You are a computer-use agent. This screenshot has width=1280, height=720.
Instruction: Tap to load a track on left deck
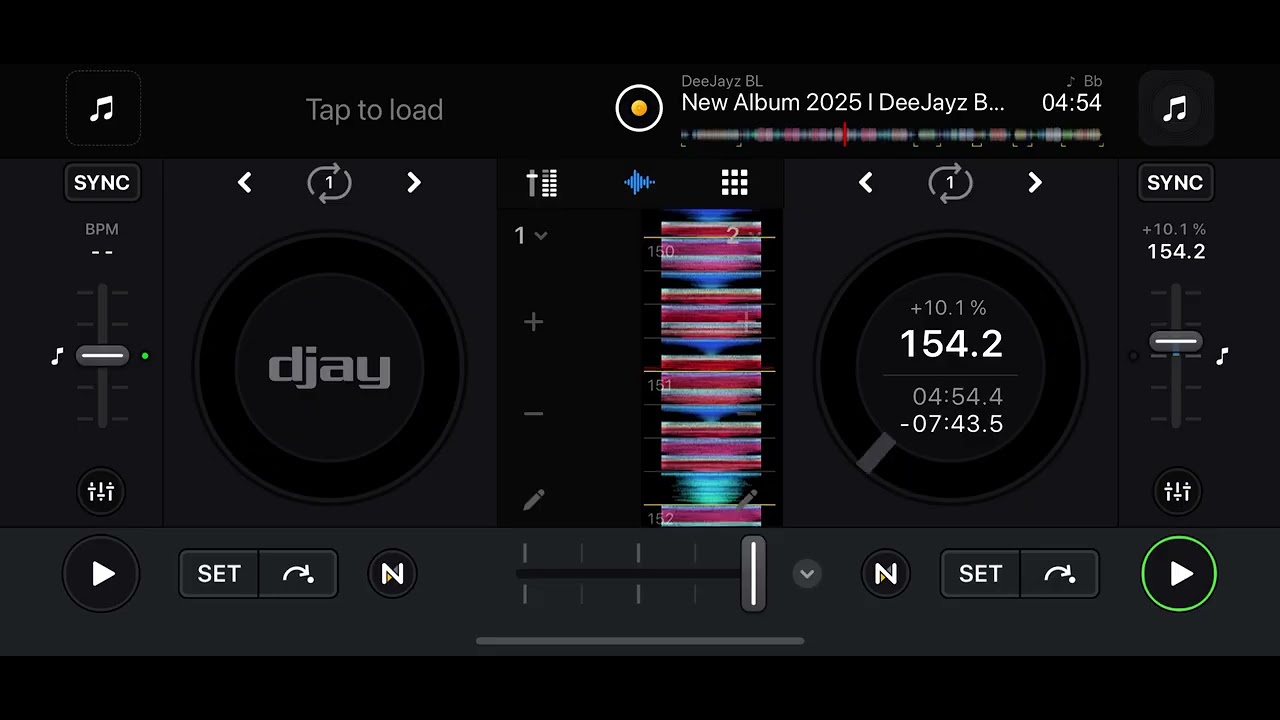pos(374,110)
